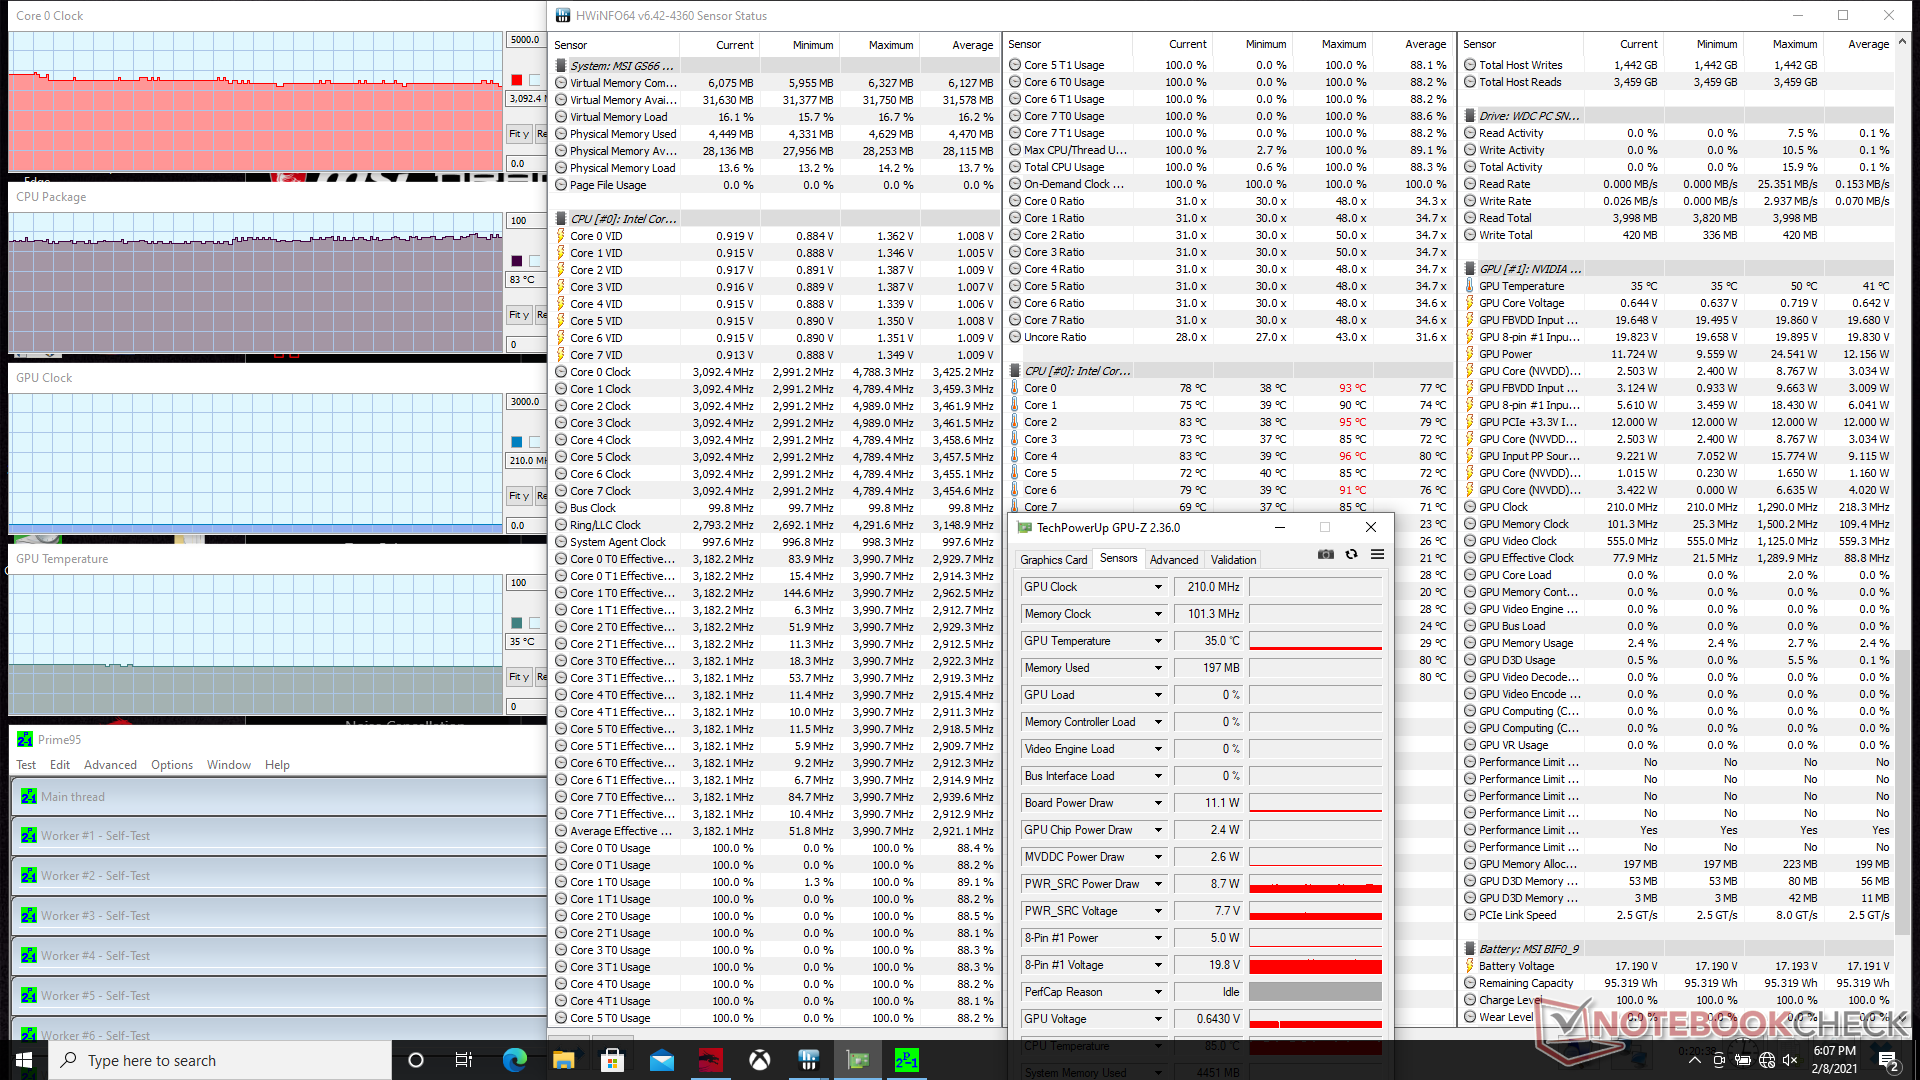Click the GPU-Z refresh icon
This screenshot has height=1080, width=1920.
[1351, 554]
